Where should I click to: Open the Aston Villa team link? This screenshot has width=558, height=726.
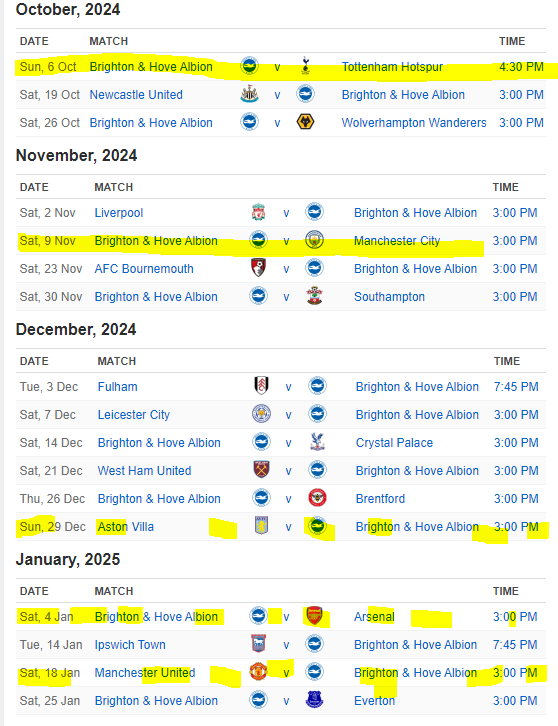tap(125, 526)
